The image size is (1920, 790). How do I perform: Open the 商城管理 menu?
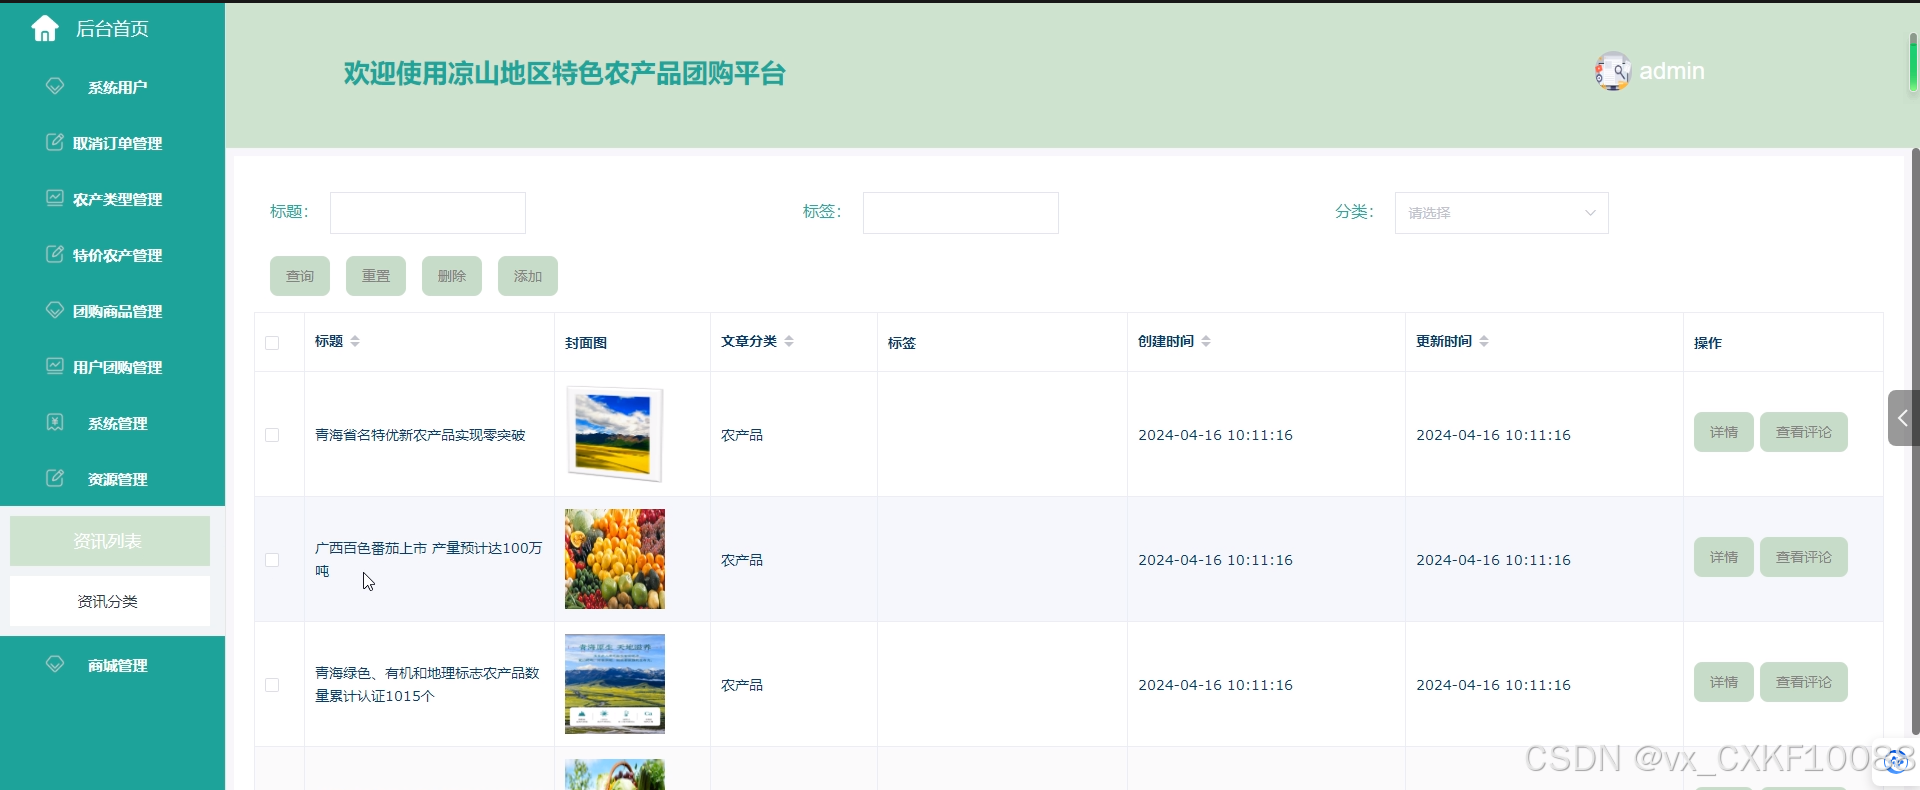(x=112, y=665)
